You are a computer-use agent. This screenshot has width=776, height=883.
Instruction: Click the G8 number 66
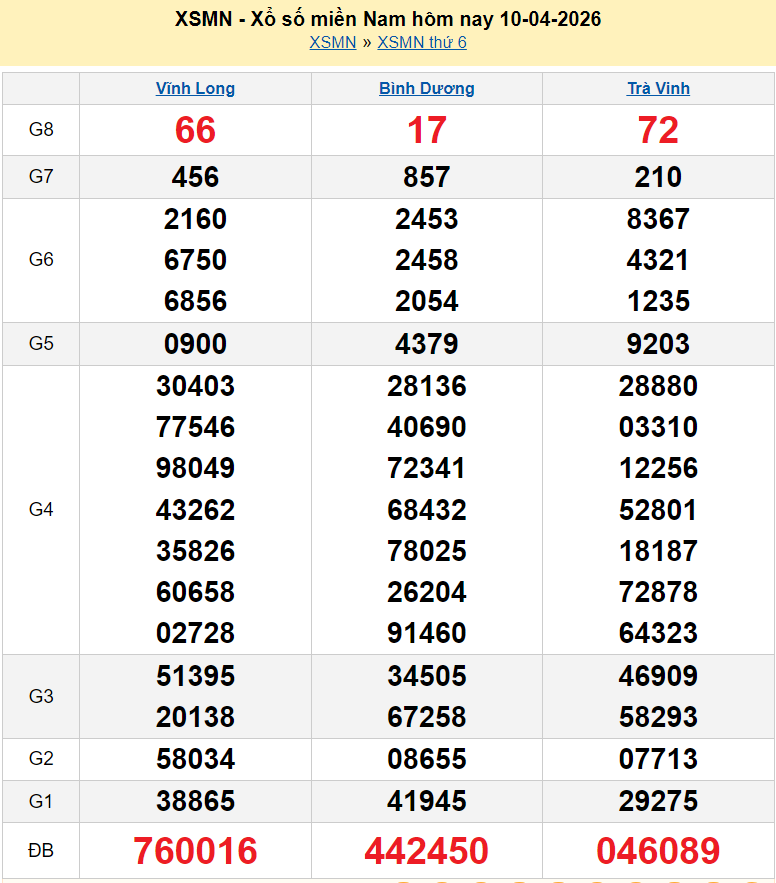click(x=195, y=130)
